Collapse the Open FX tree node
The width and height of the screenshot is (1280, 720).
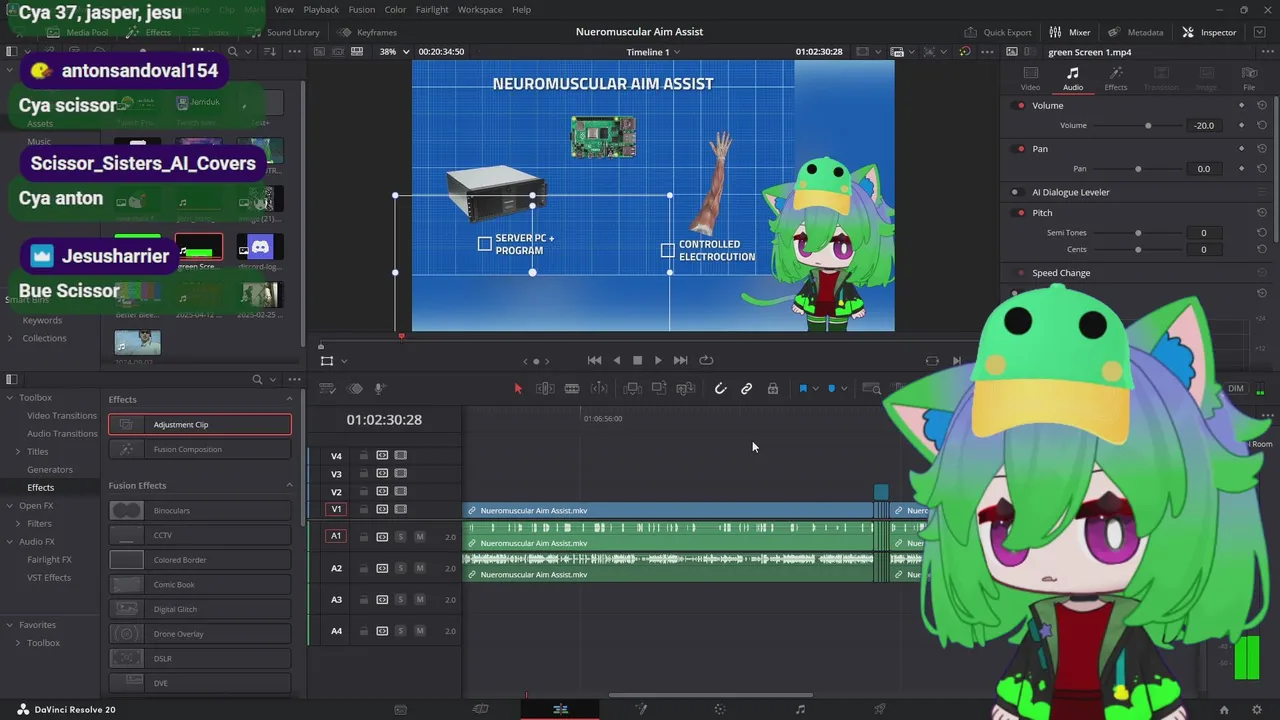10,506
